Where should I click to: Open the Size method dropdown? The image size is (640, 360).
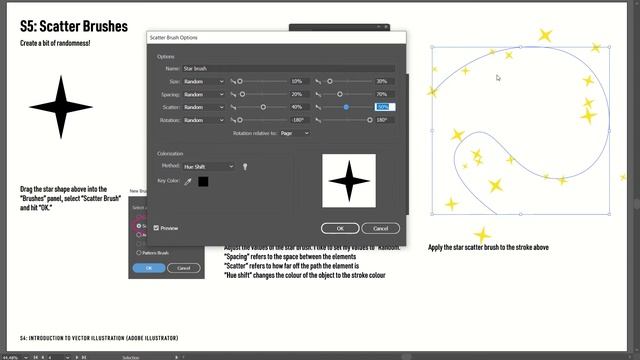tap(204, 82)
